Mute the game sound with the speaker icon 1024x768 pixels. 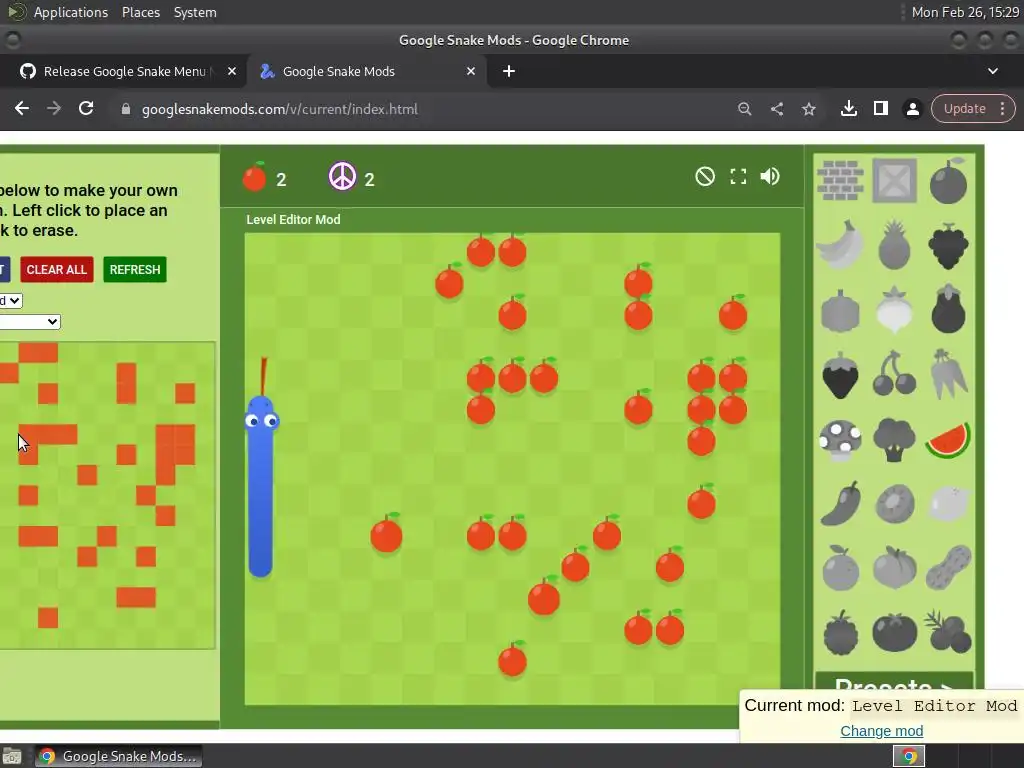tap(770, 176)
